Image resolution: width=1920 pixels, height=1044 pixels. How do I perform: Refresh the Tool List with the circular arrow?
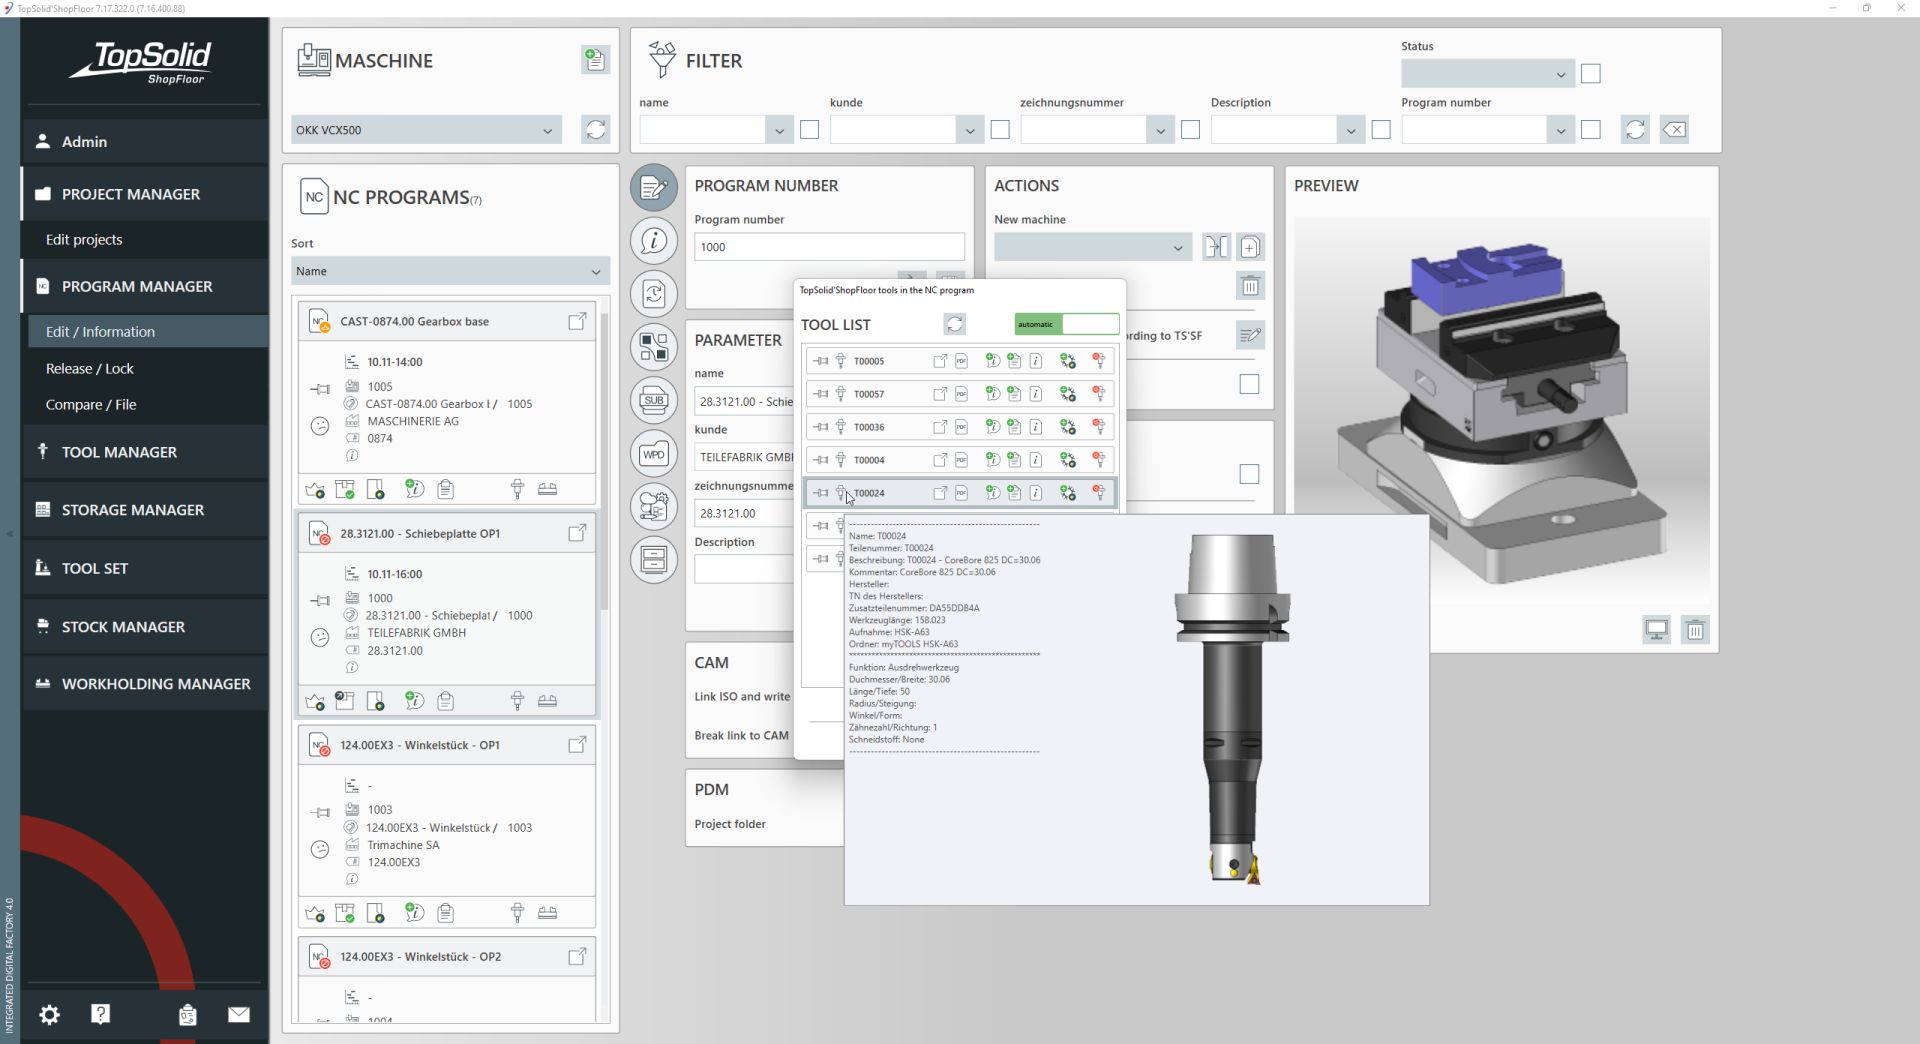click(x=955, y=324)
